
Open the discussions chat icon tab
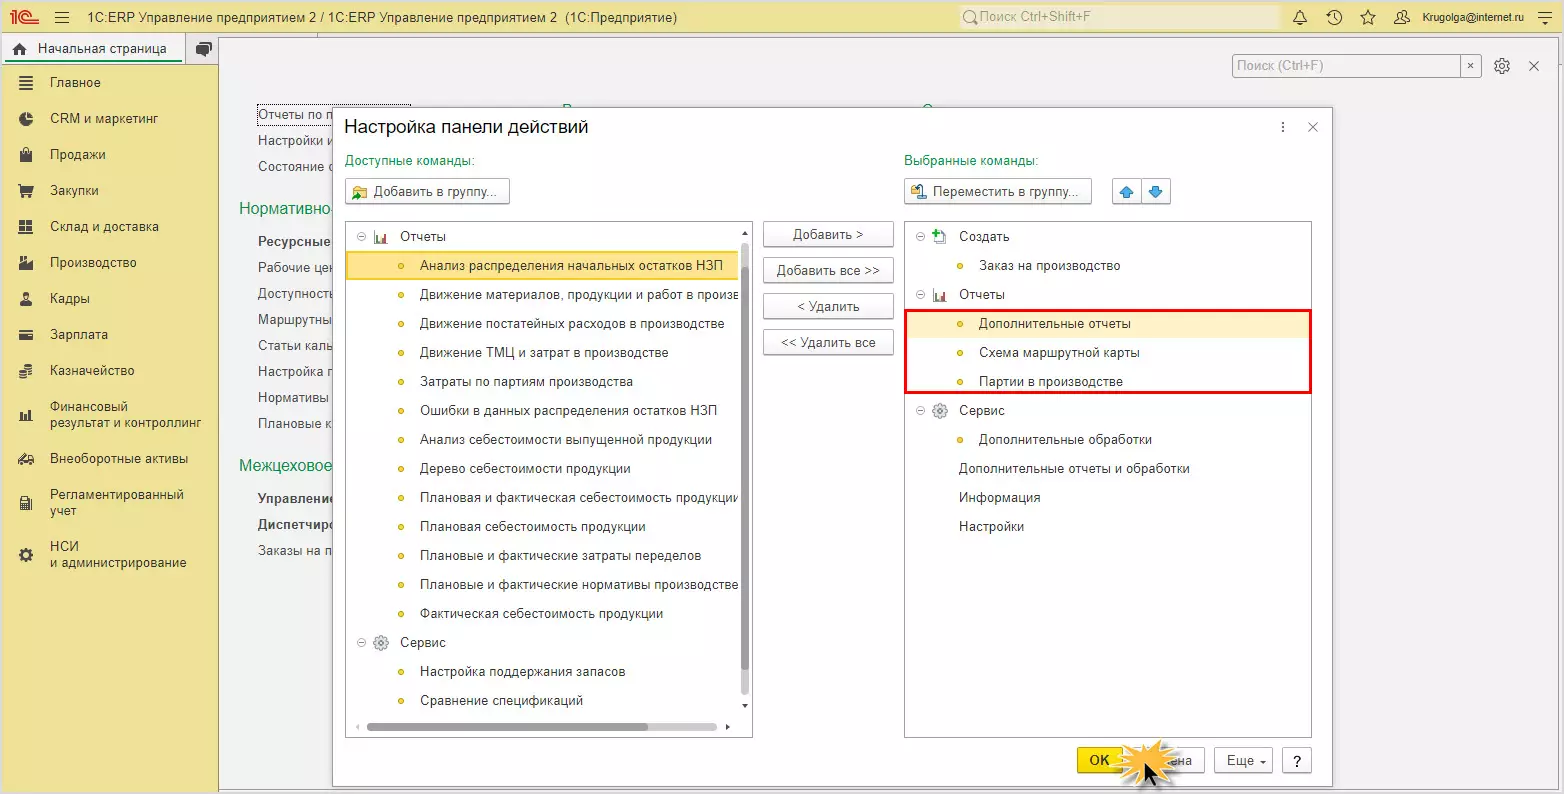[204, 49]
